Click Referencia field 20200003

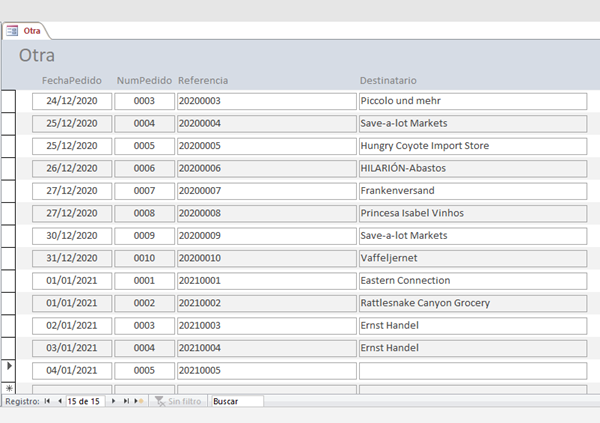[266, 101]
